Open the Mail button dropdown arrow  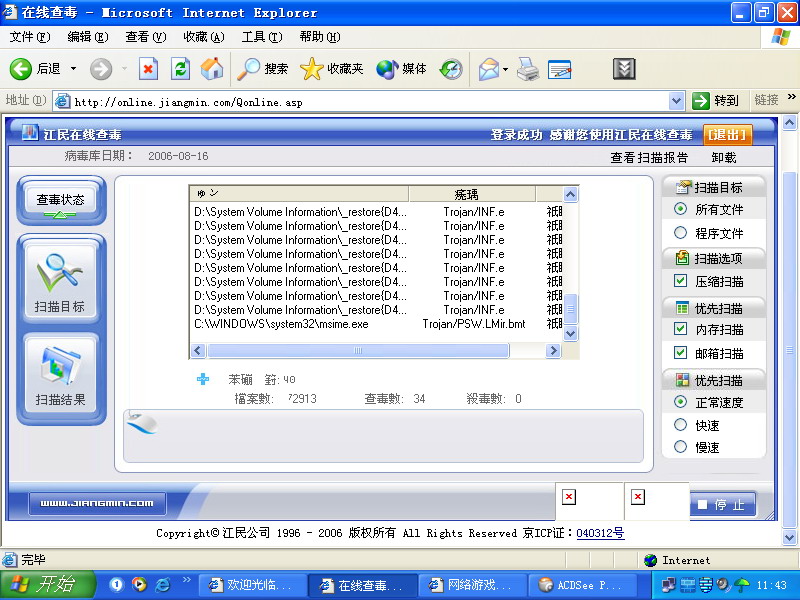point(505,69)
